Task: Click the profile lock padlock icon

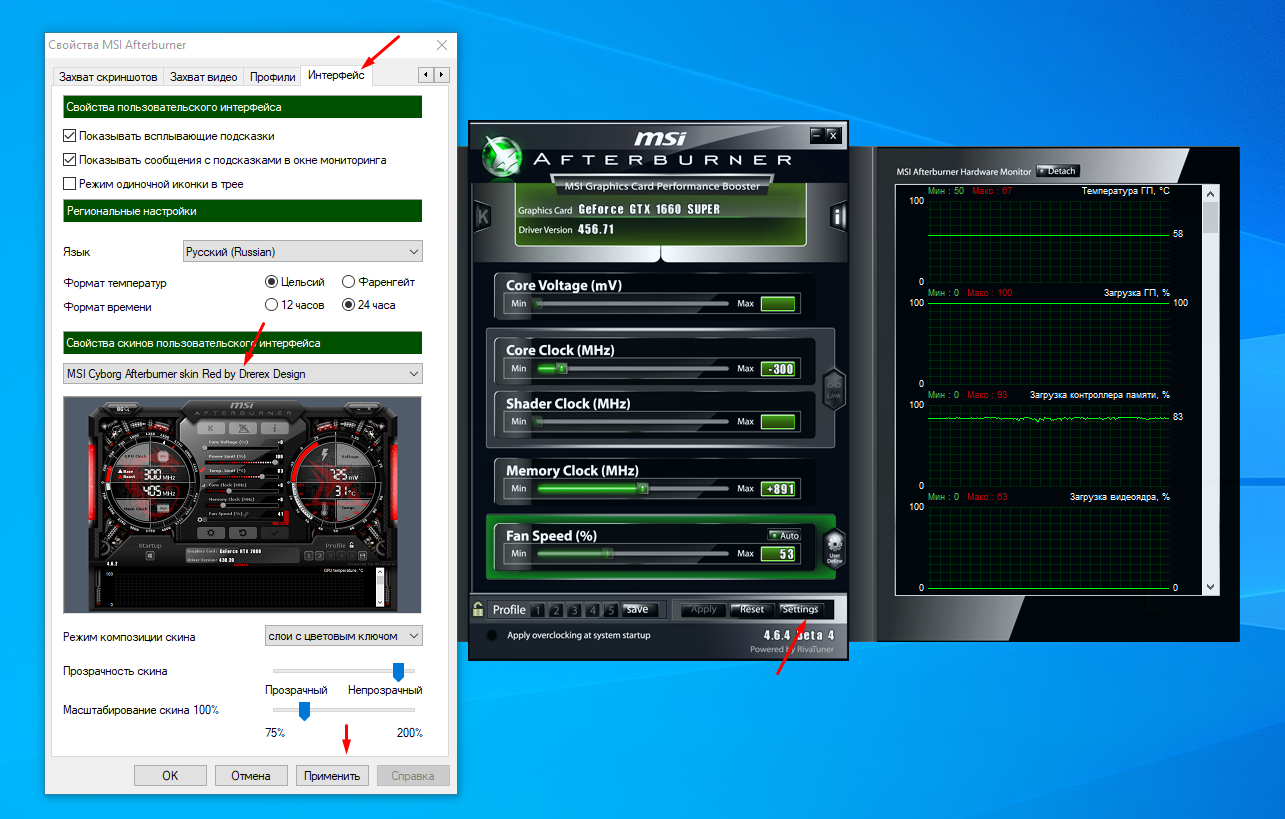Action: [x=479, y=609]
